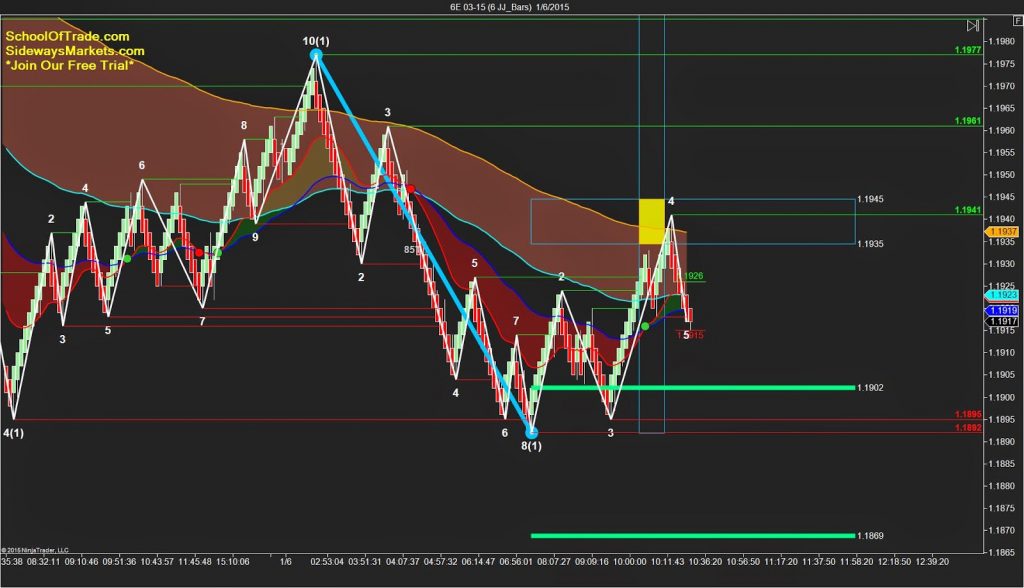This screenshot has width=1024, height=588.
Task: Click the 15:10:06 time axis label
Action: (232, 562)
